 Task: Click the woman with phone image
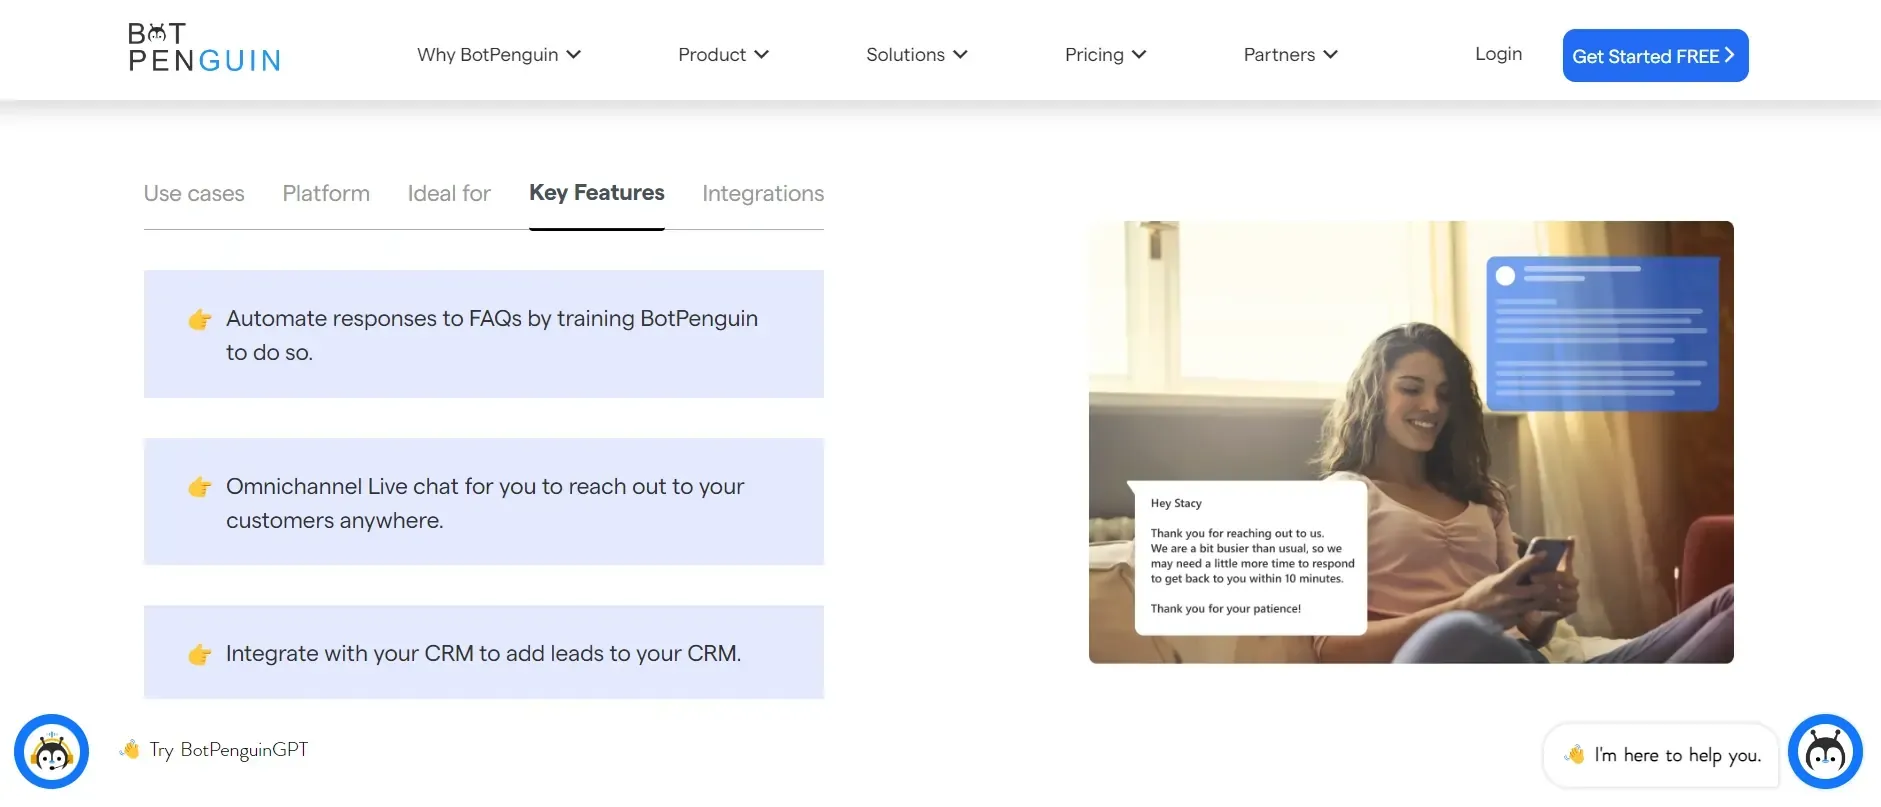(1411, 442)
